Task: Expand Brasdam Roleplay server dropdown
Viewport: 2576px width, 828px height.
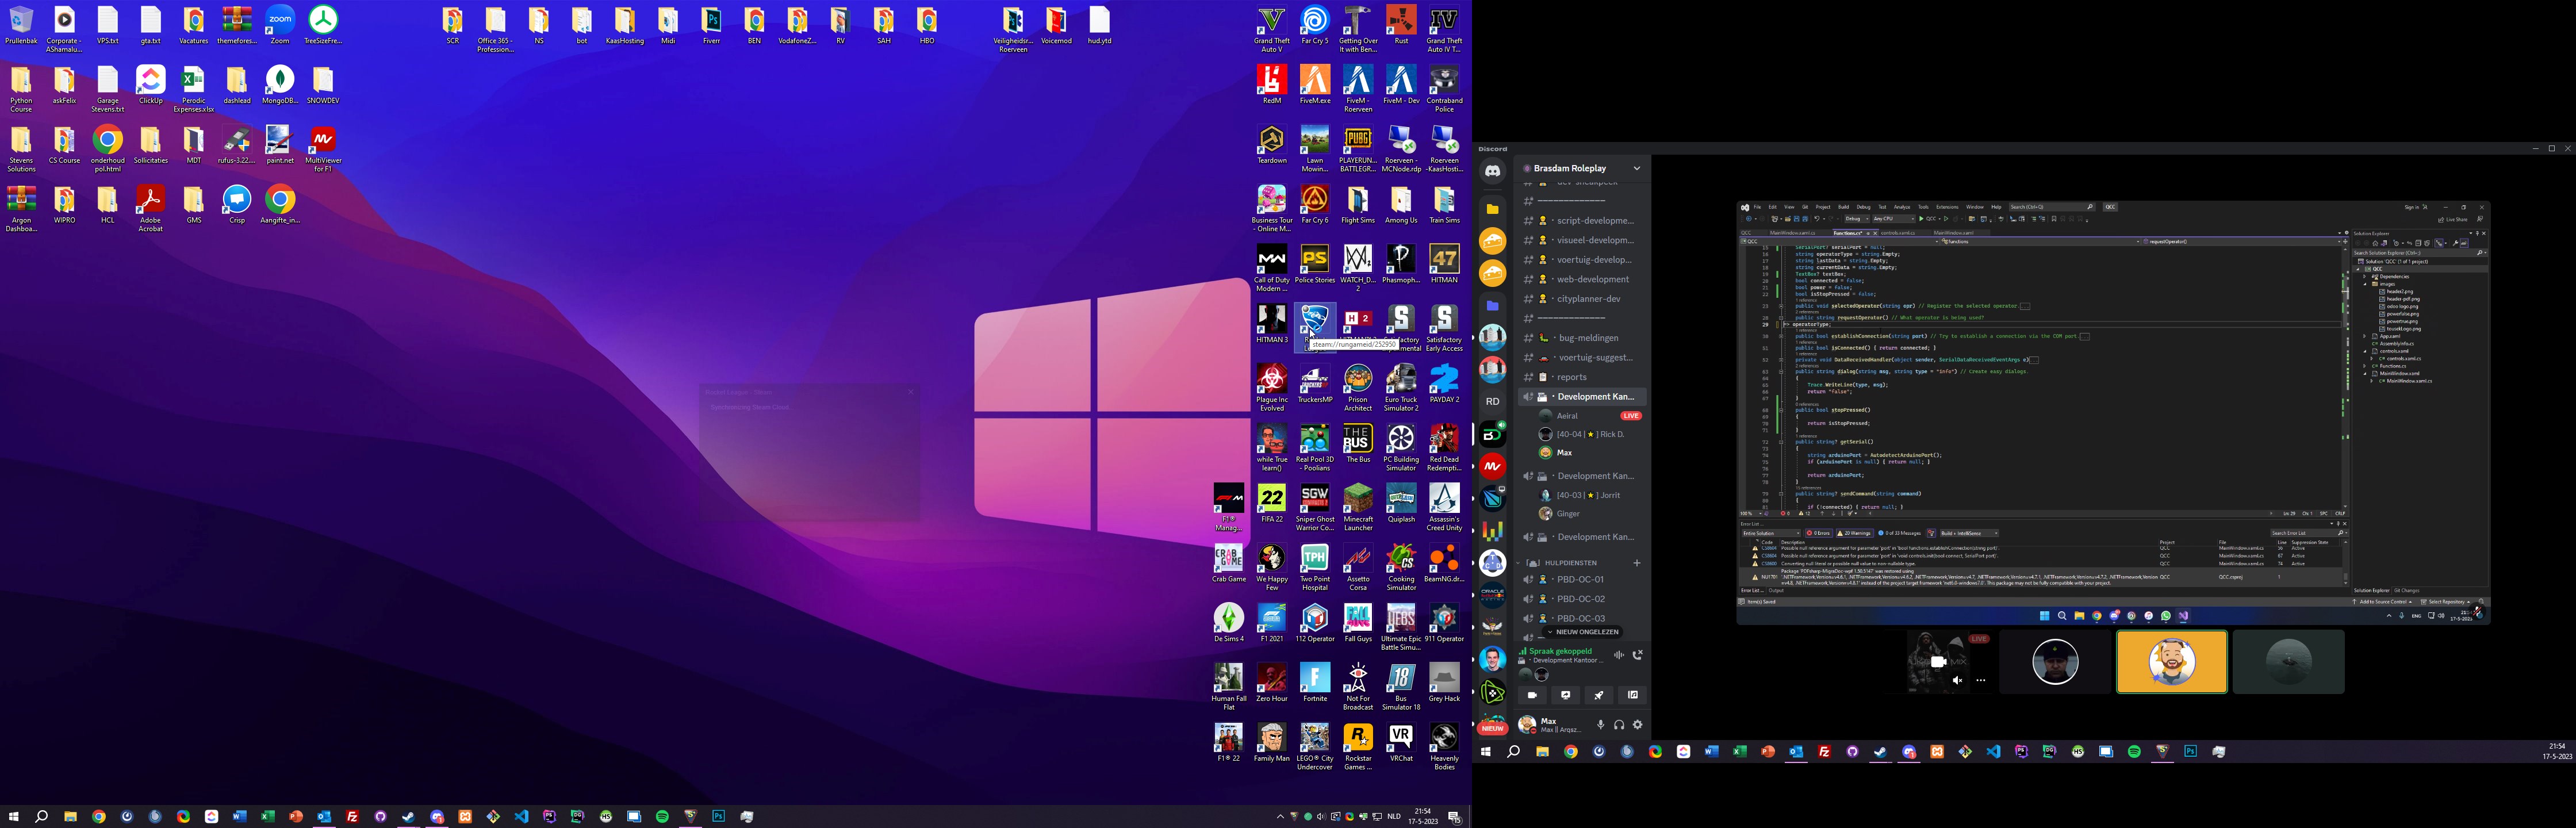Action: pyautogui.click(x=1636, y=168)
